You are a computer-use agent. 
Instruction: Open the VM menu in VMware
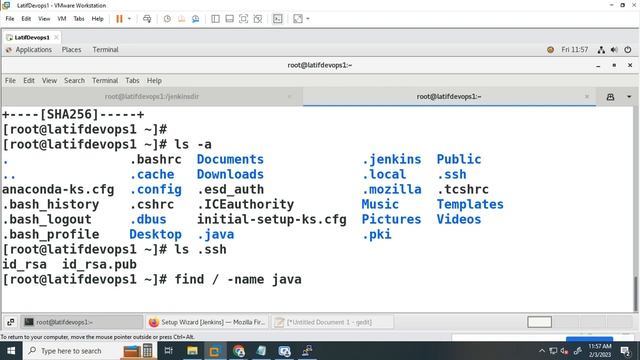click(x=62, y=19)
